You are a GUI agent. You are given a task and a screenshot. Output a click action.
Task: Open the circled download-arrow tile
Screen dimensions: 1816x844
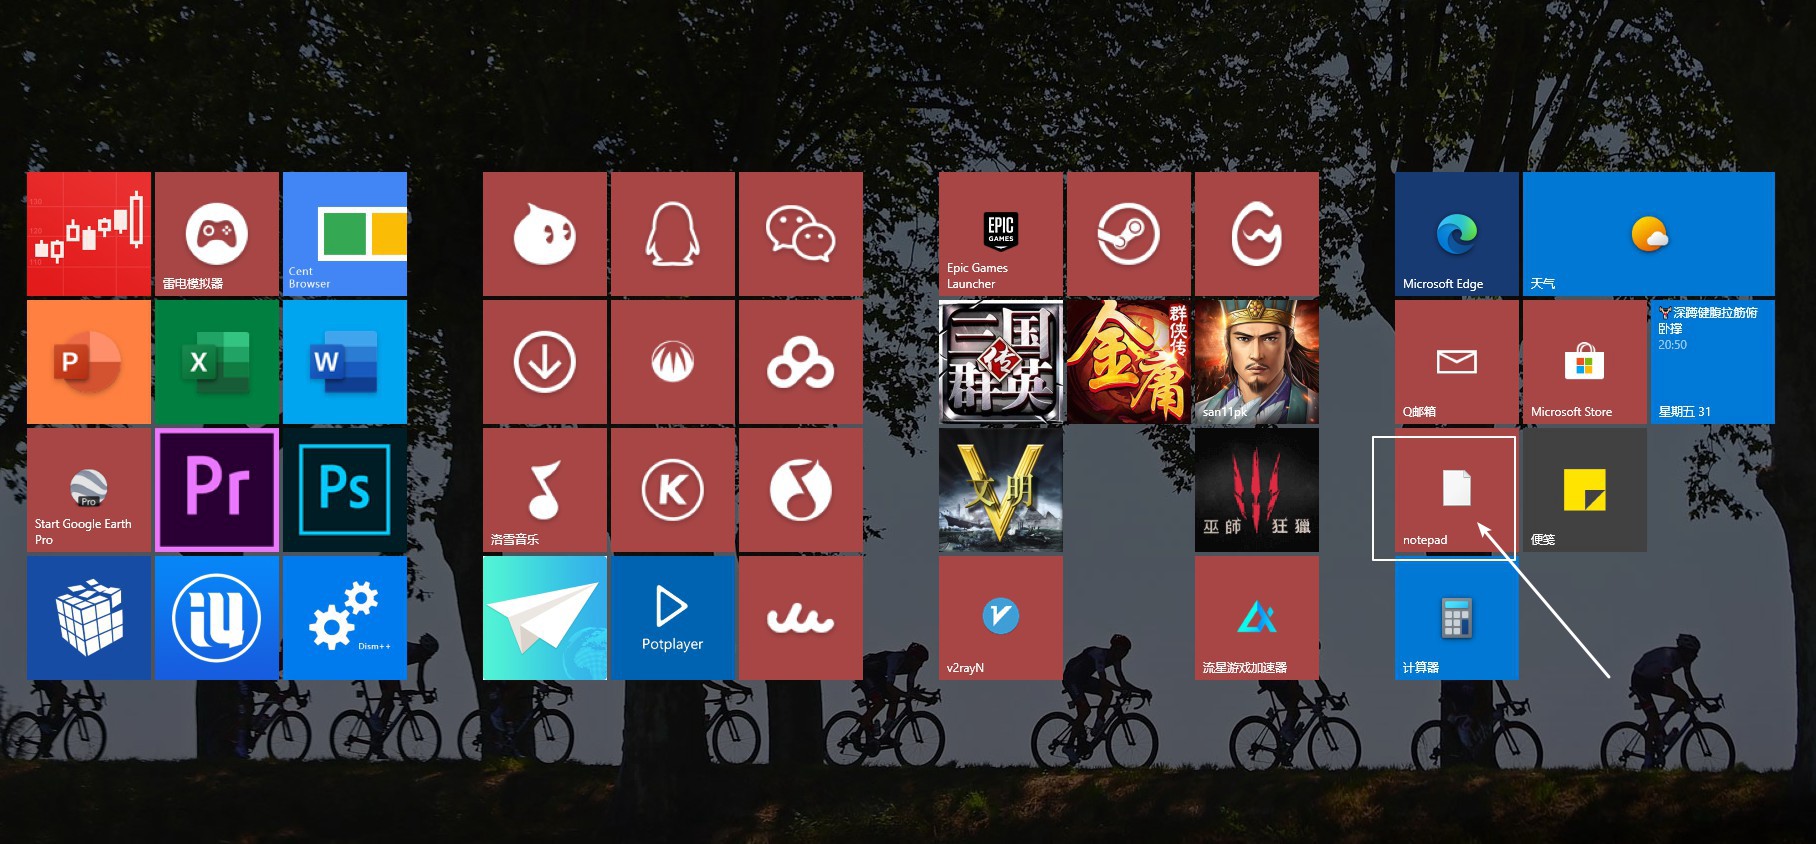(x=545, y=362)
